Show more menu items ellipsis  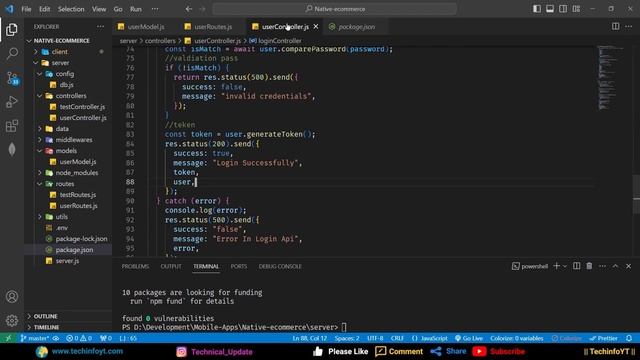155,9
